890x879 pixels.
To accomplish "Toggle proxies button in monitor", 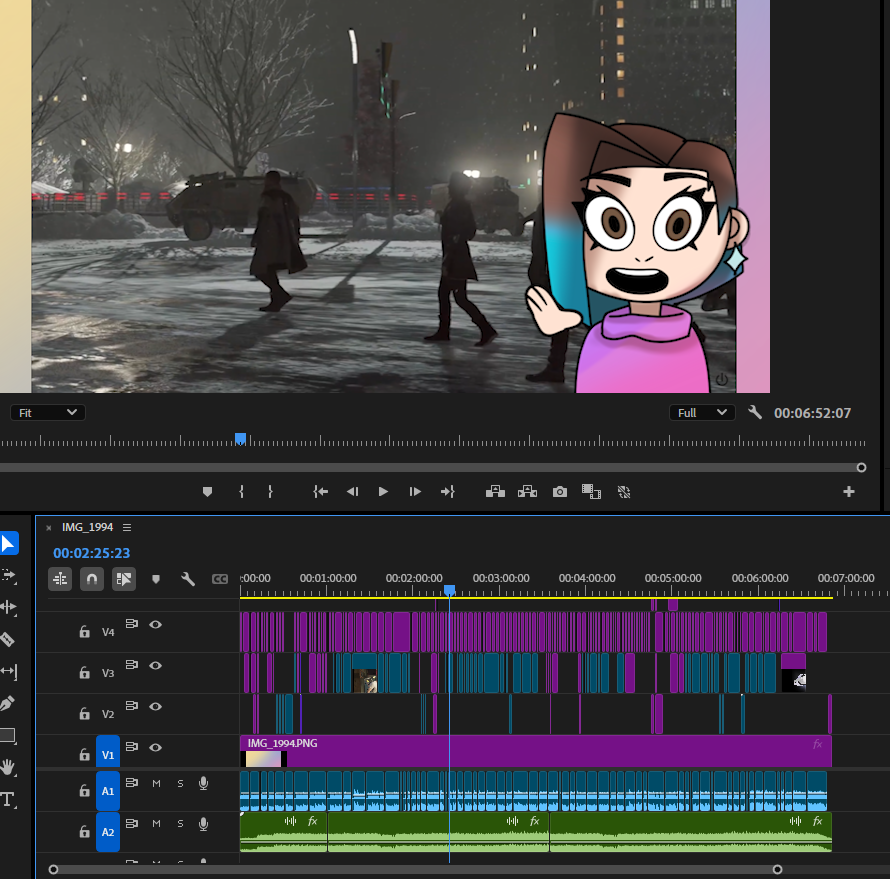I will pyautogui.click(x=624, y=492).
